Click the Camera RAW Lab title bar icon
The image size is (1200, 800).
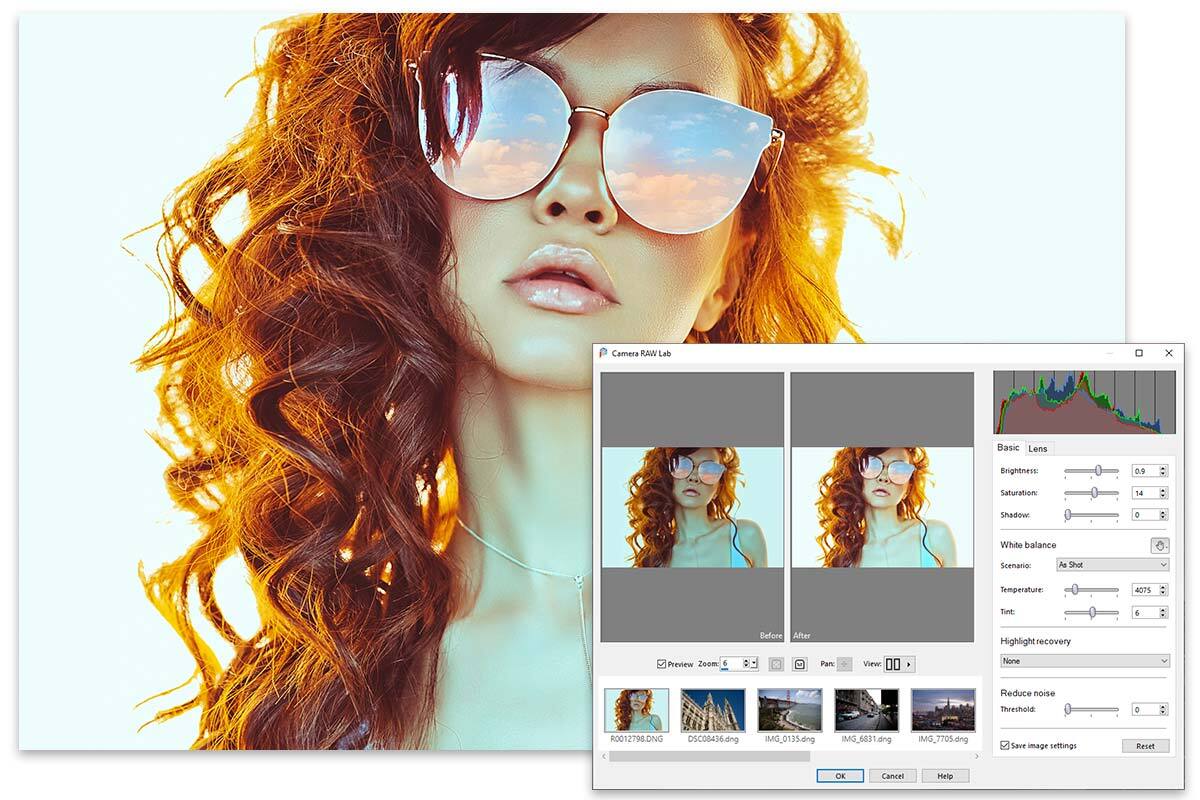(x=603, y=353)
